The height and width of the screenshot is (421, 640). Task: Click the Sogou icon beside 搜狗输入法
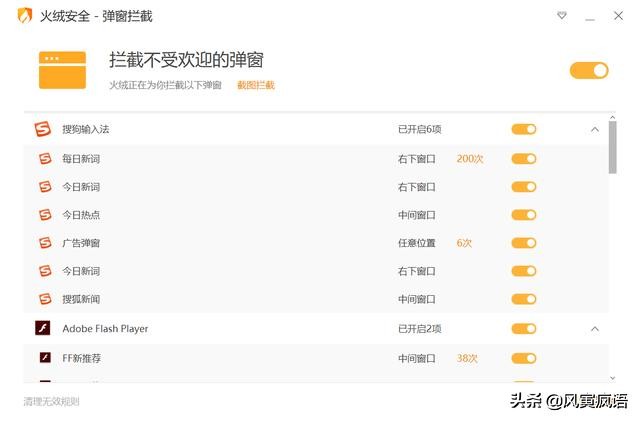[42, 129]
